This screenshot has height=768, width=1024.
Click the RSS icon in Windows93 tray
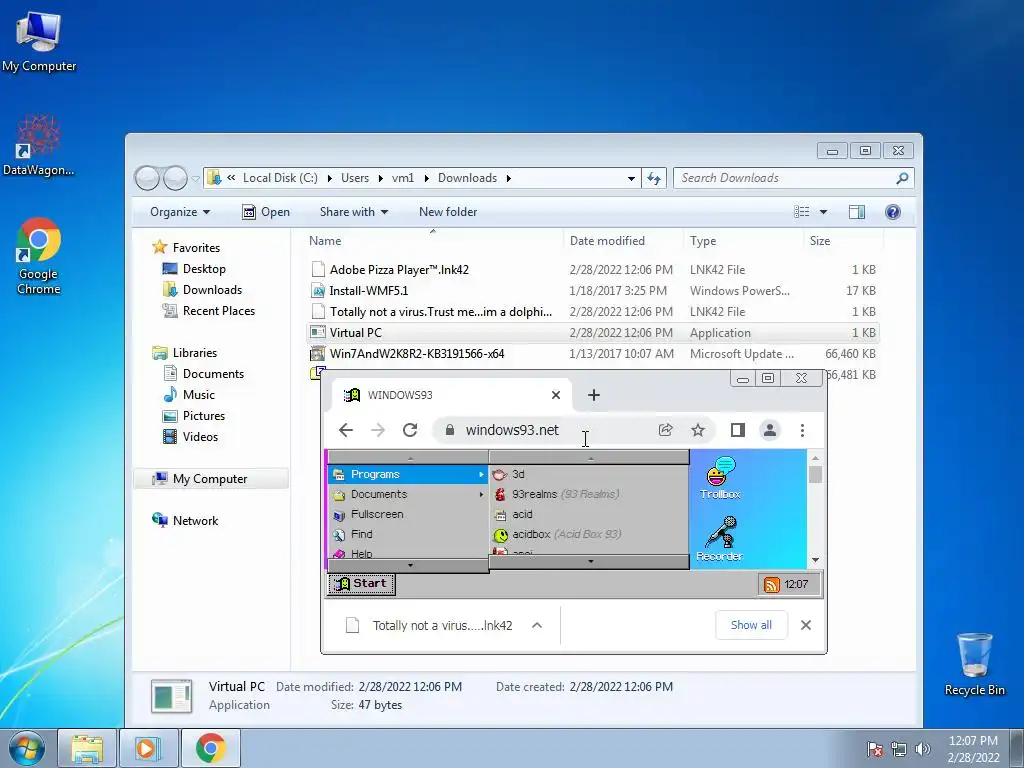[x=771, y=584]
